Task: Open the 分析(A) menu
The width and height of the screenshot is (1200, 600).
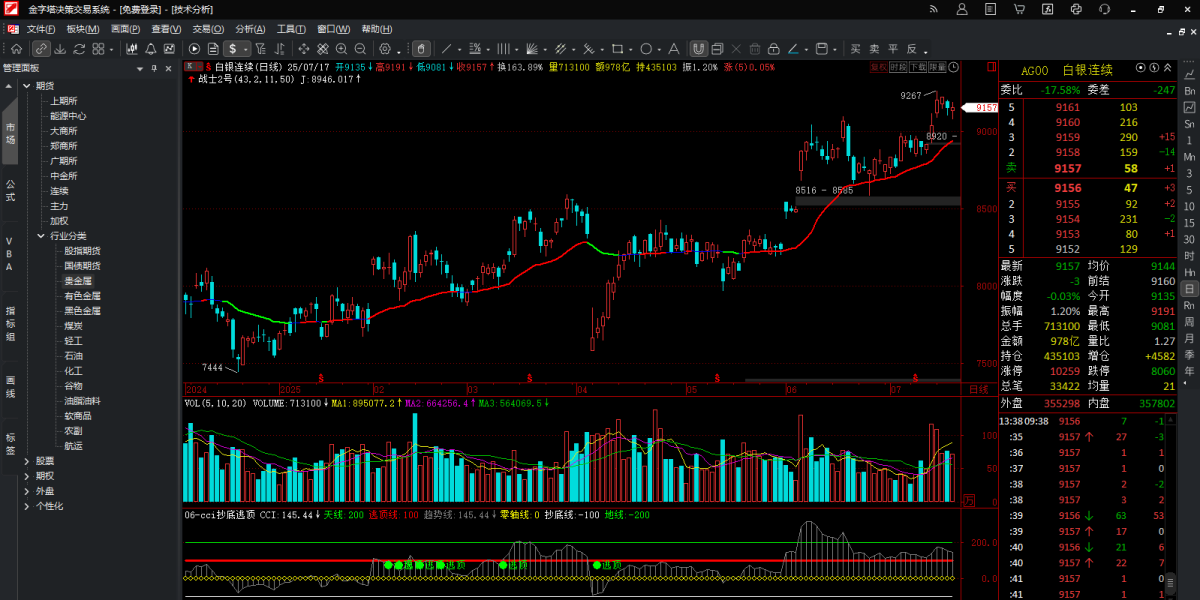Action: point(251,29)
